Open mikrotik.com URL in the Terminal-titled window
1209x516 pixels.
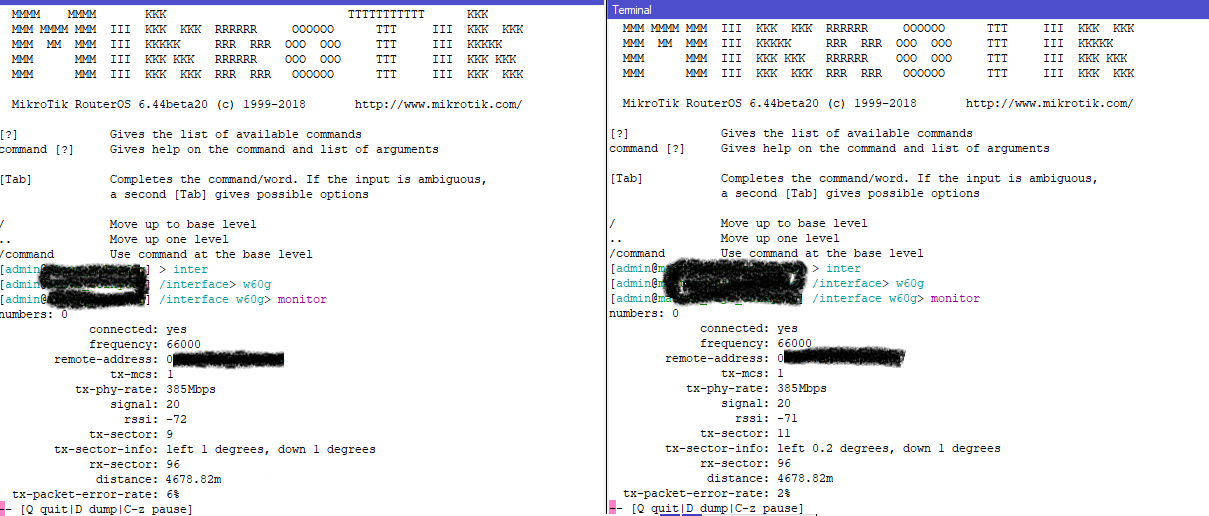point(1049,104)
